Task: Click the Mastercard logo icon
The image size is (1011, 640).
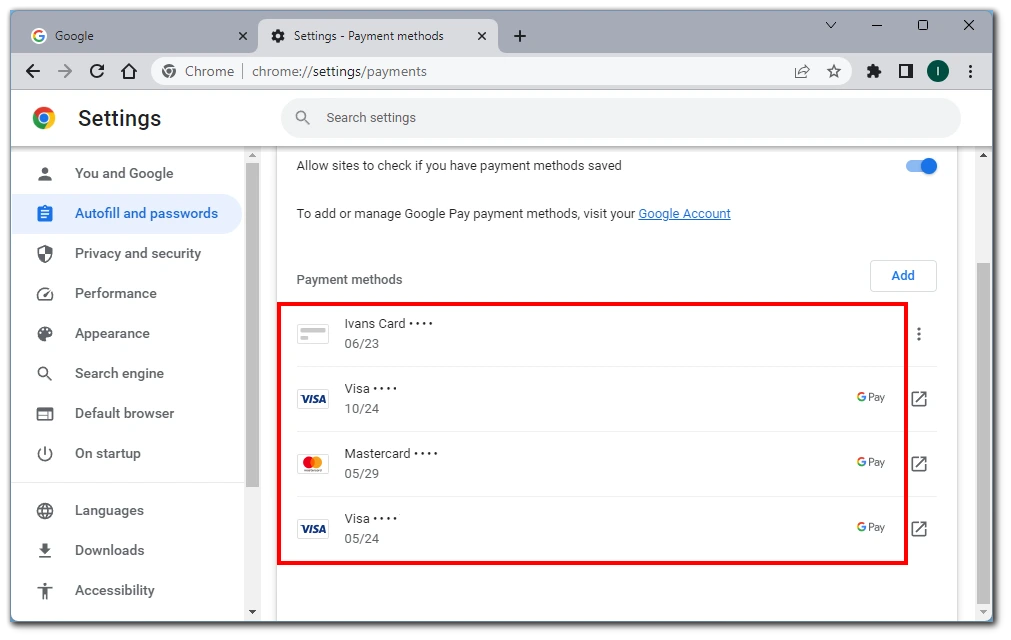Action: tap(313, 463)
